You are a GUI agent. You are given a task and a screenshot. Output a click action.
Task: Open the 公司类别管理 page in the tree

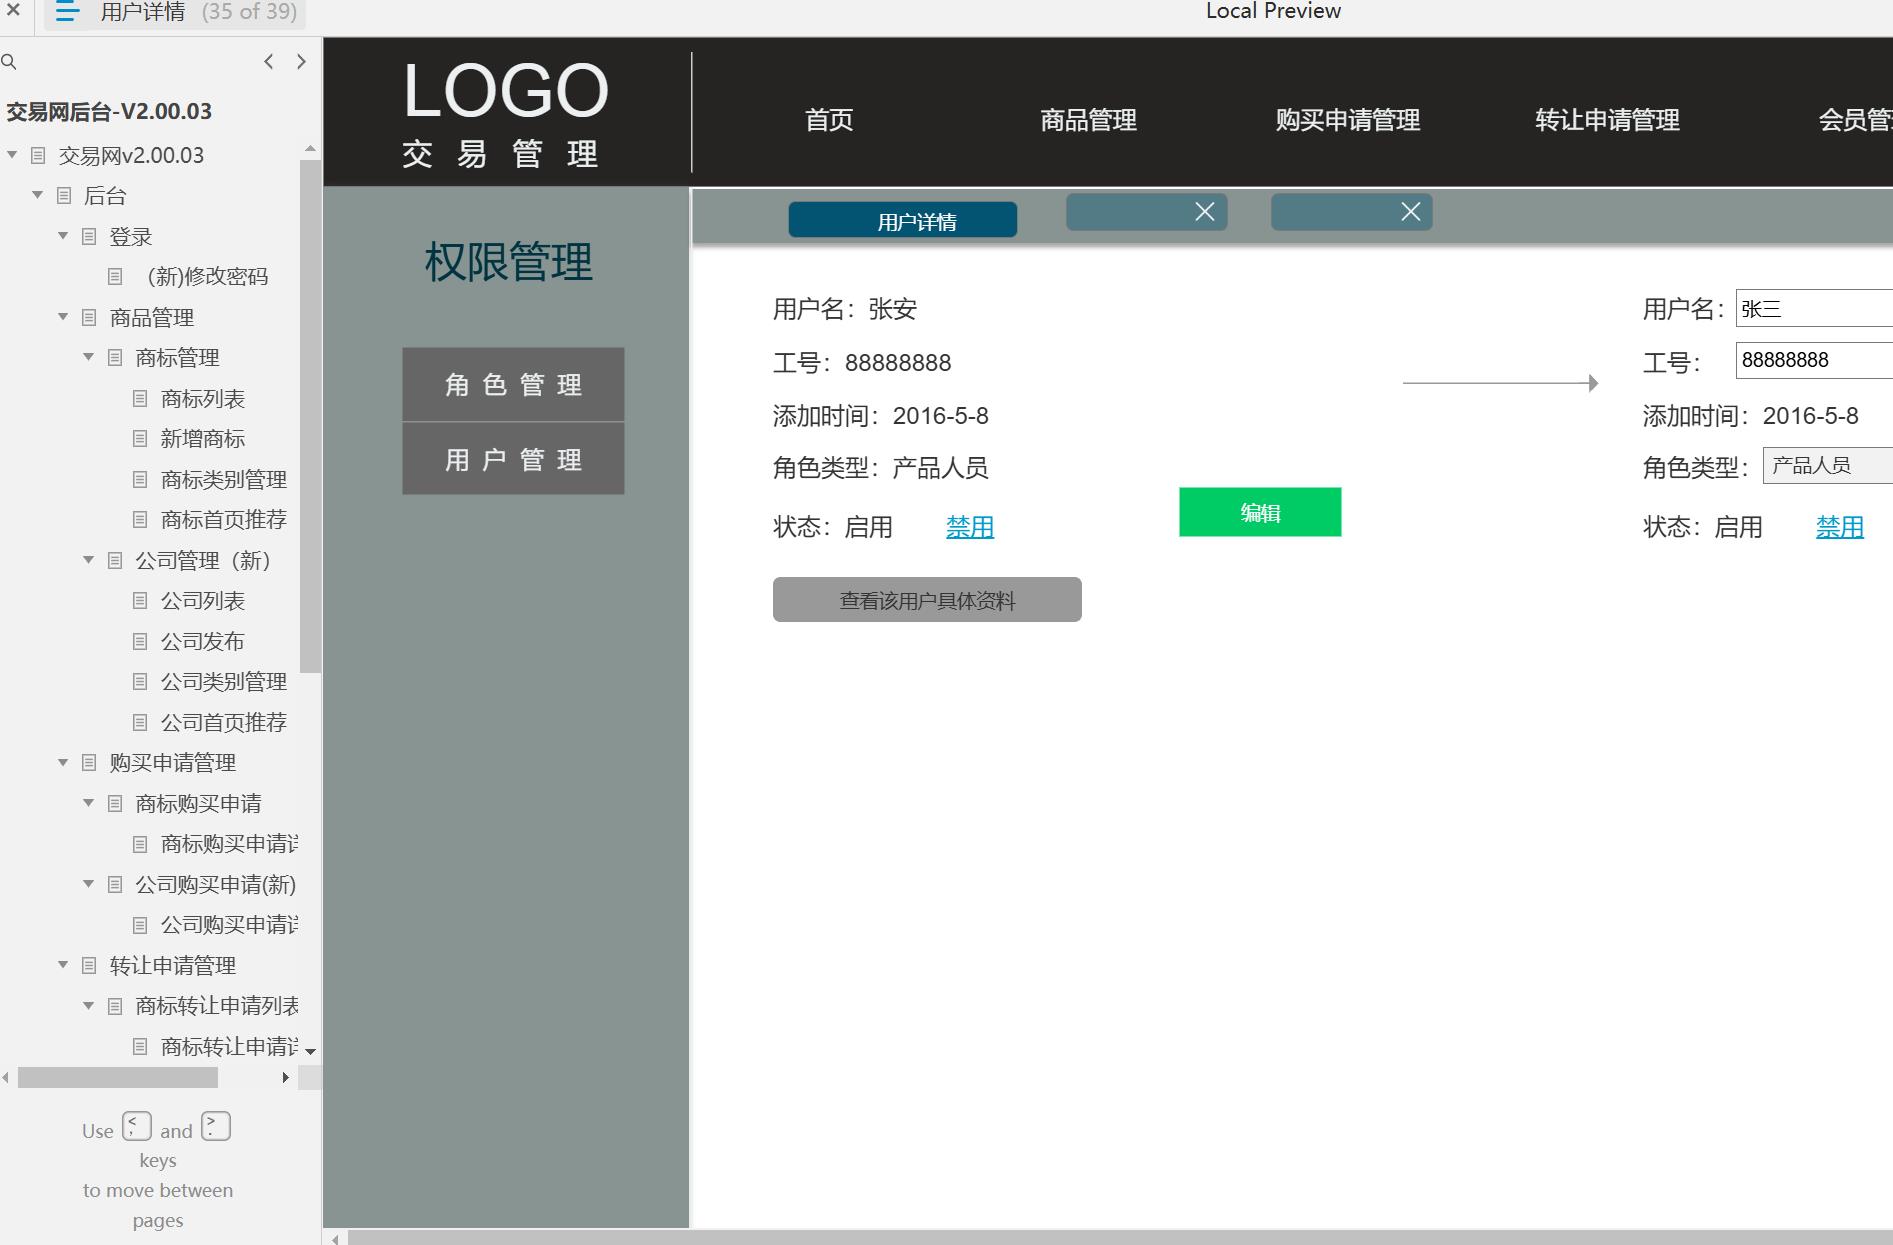224,682
